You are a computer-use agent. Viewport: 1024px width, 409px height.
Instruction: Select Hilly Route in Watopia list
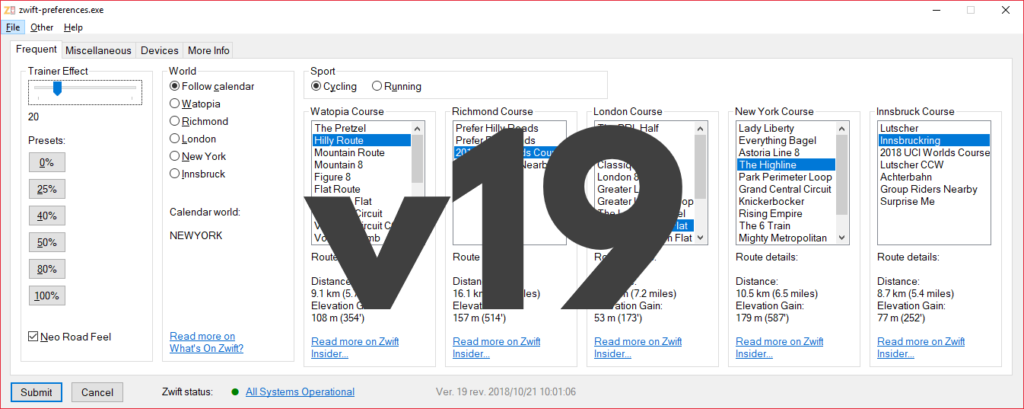point(362,140)
